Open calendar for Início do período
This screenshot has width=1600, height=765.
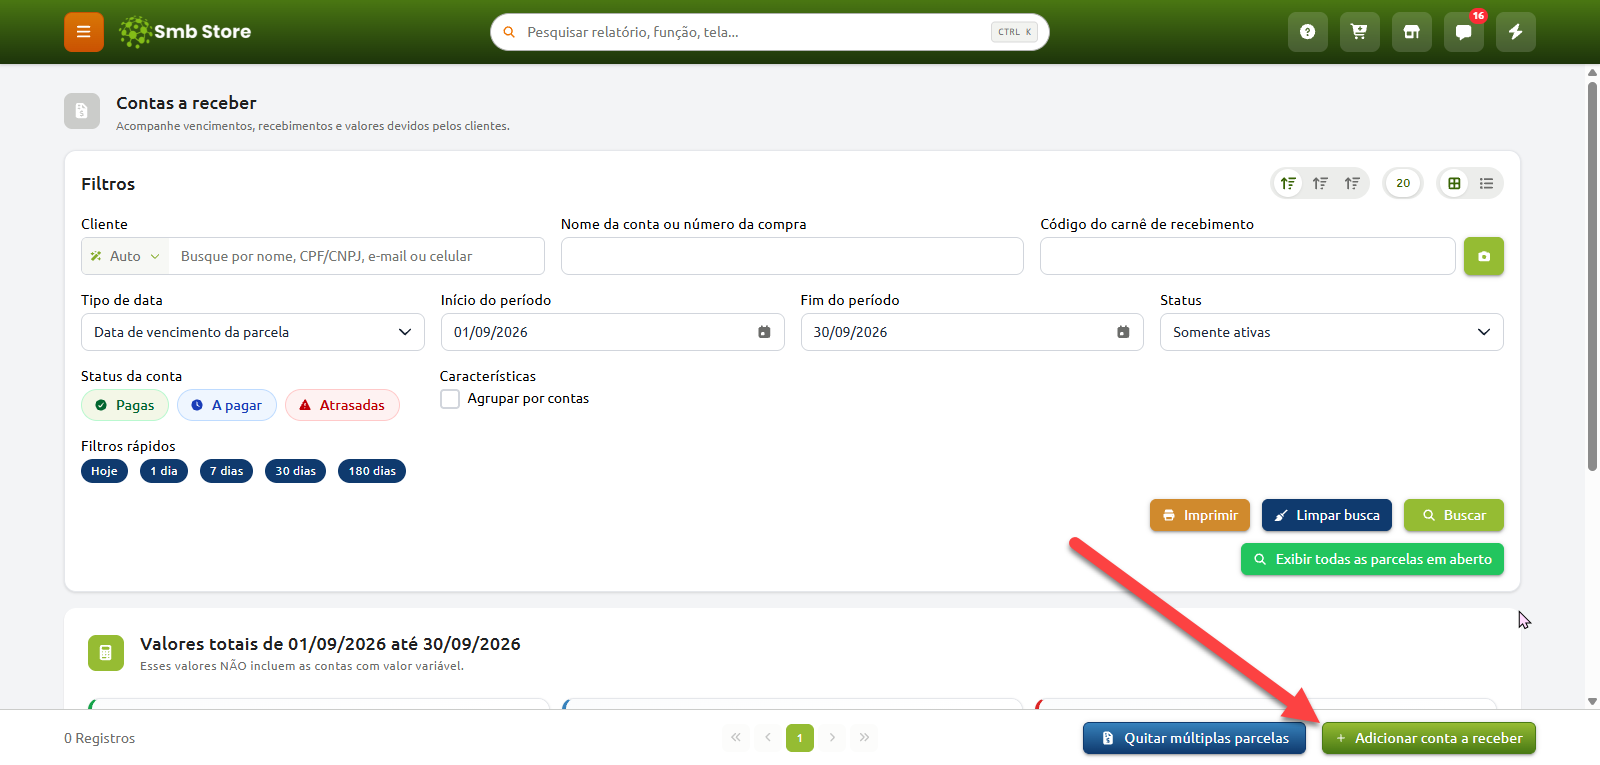764,332
